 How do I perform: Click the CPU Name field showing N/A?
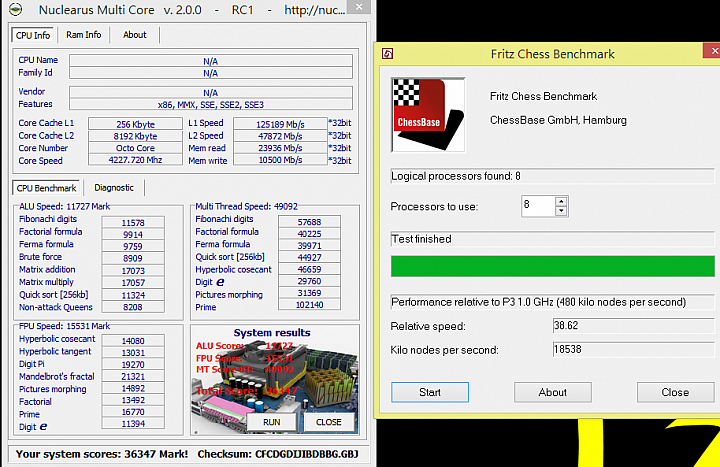pyautogui.click(x=211, y=61)
